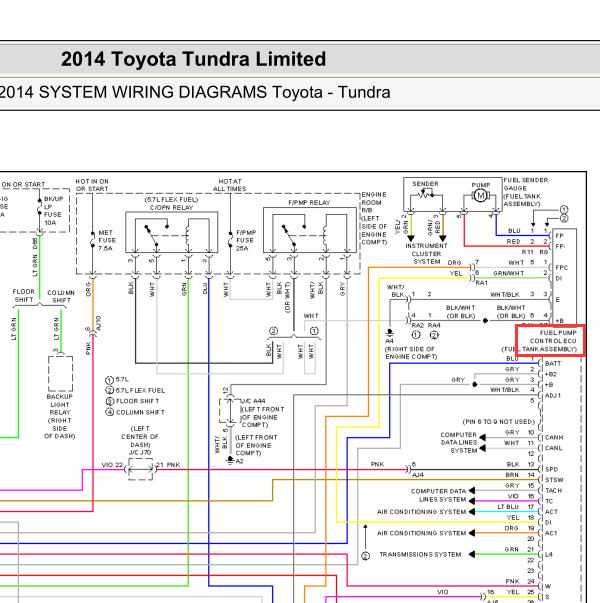Select the CANH terminal label
The height and width of the screenshot is (603, 600).
[554, 437]
